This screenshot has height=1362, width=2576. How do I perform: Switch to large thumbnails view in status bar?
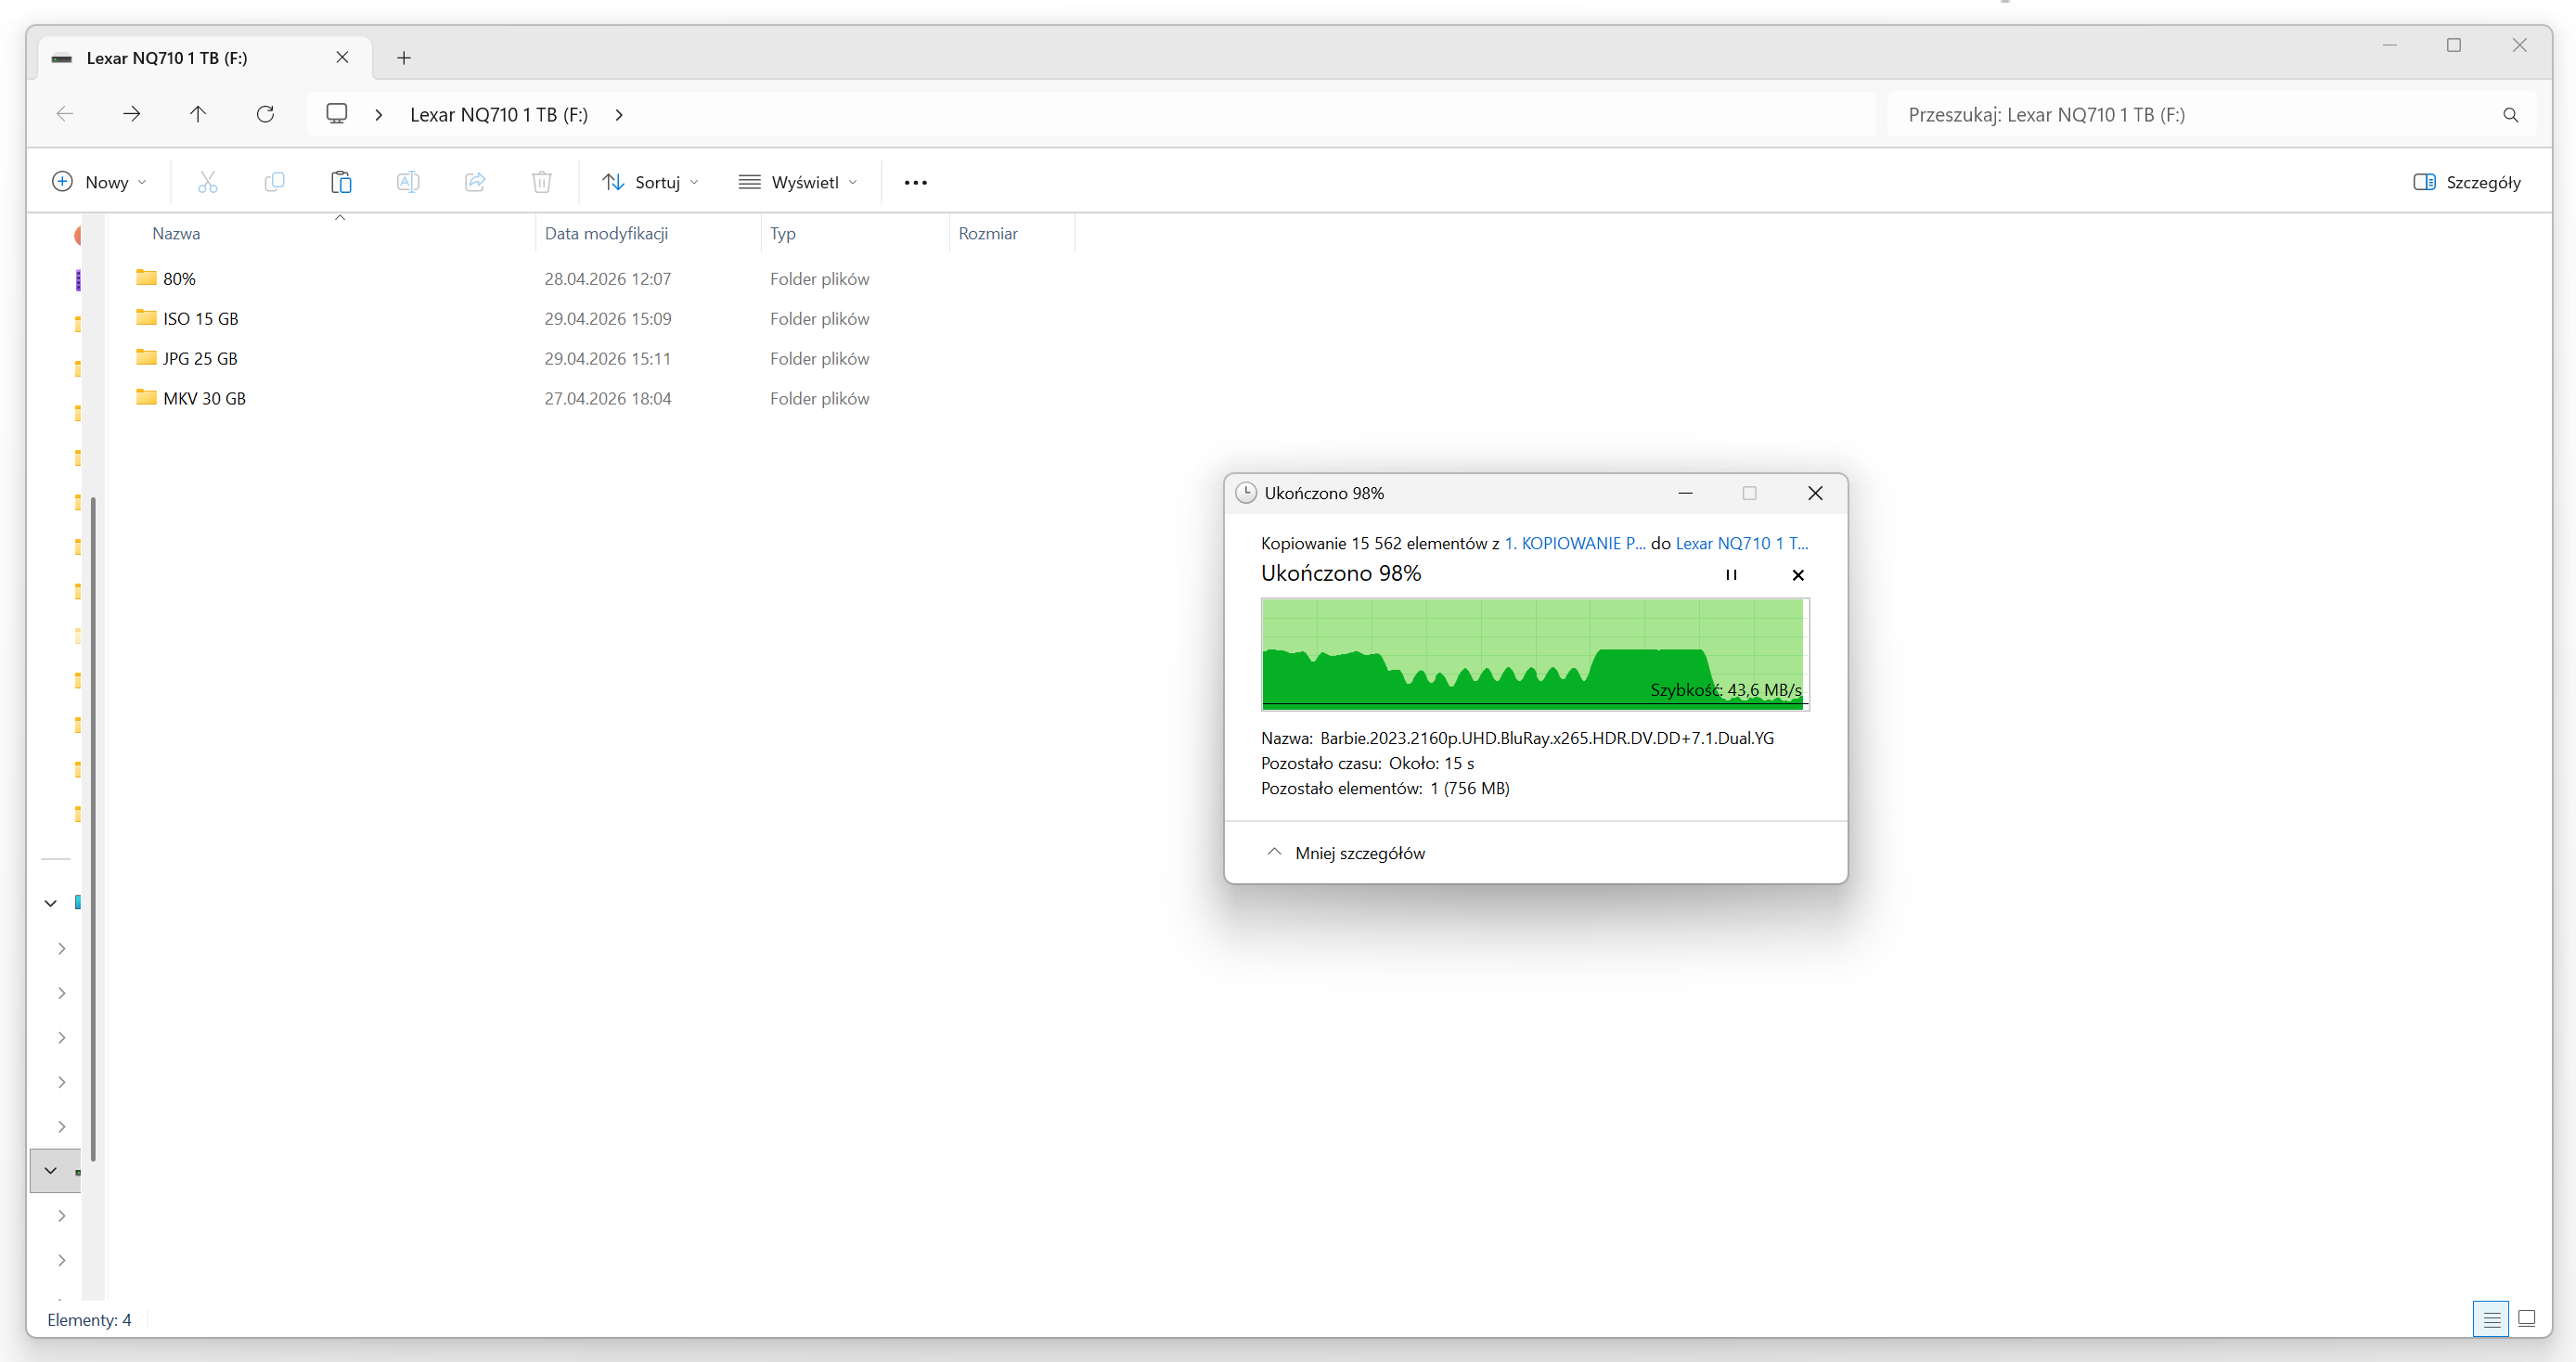pos(2526,1319)
